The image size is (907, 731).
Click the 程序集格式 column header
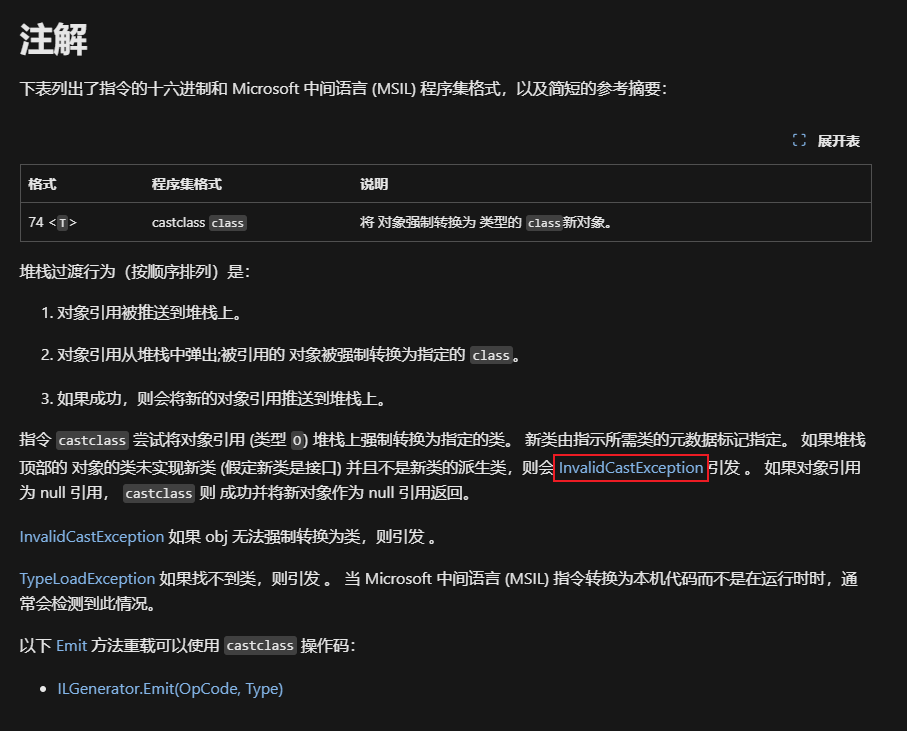coord(186,184)
